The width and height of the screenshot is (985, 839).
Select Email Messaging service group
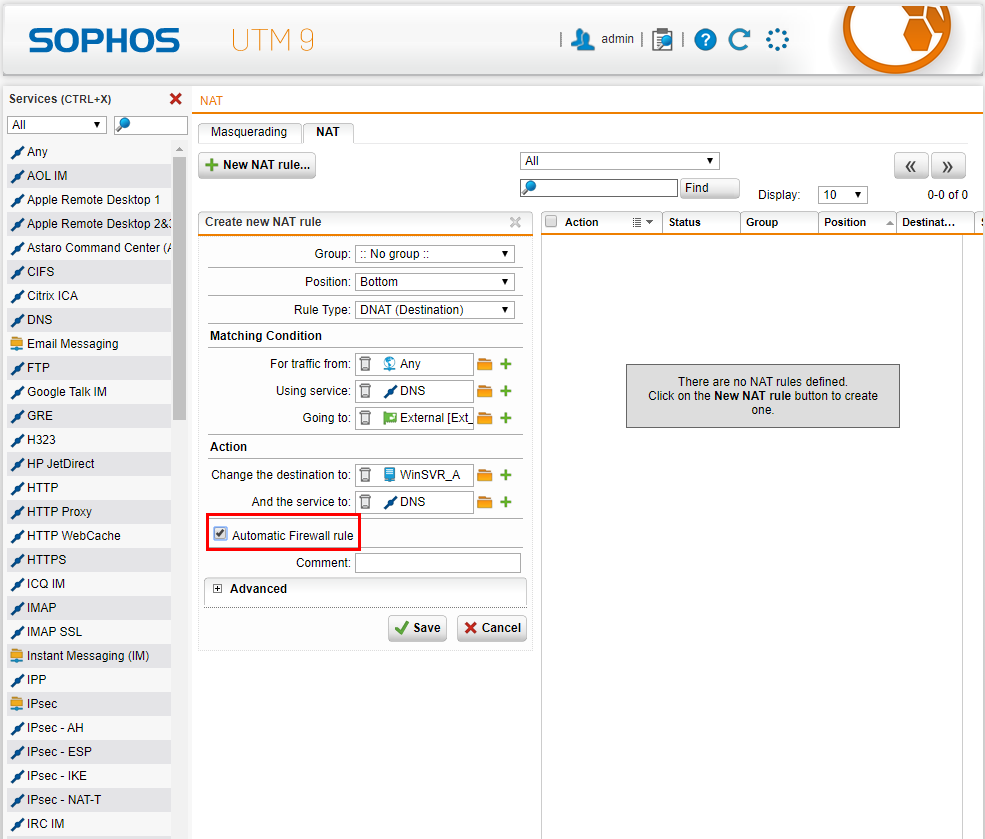[x=89, y=344]
